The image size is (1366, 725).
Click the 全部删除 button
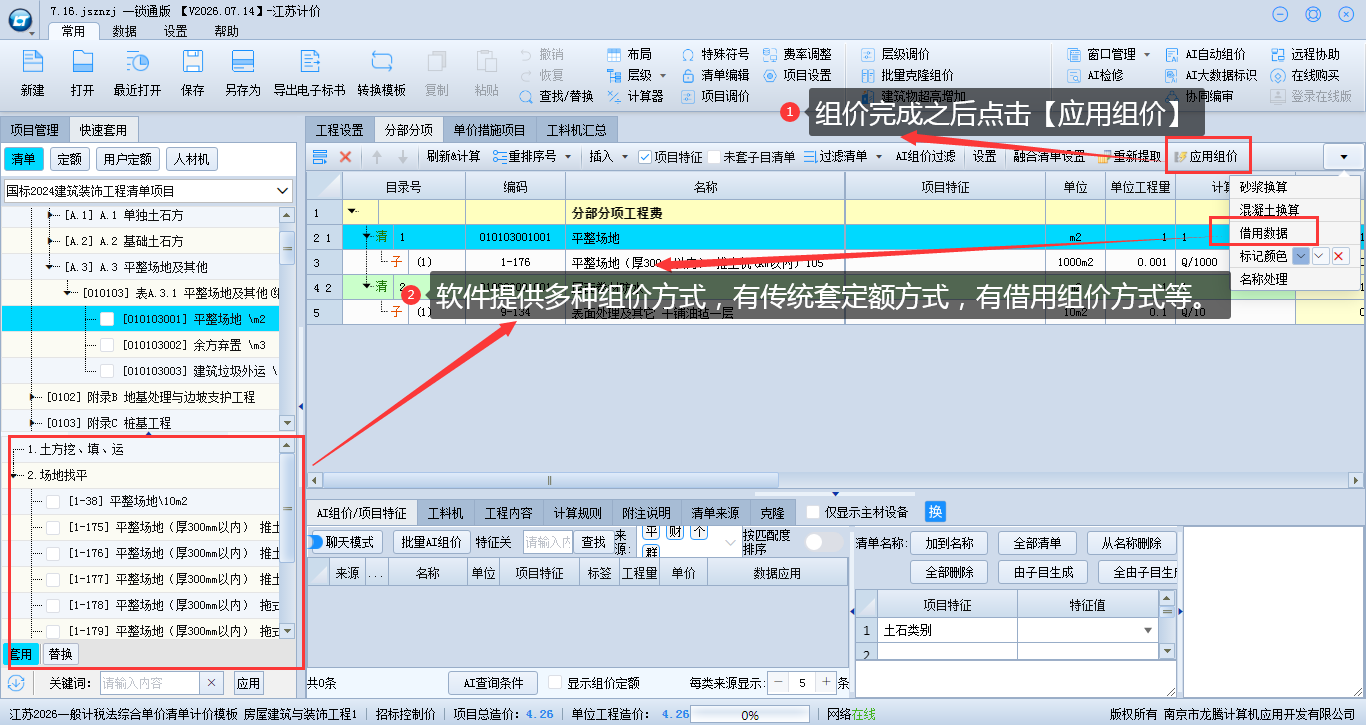click(949, 572)
